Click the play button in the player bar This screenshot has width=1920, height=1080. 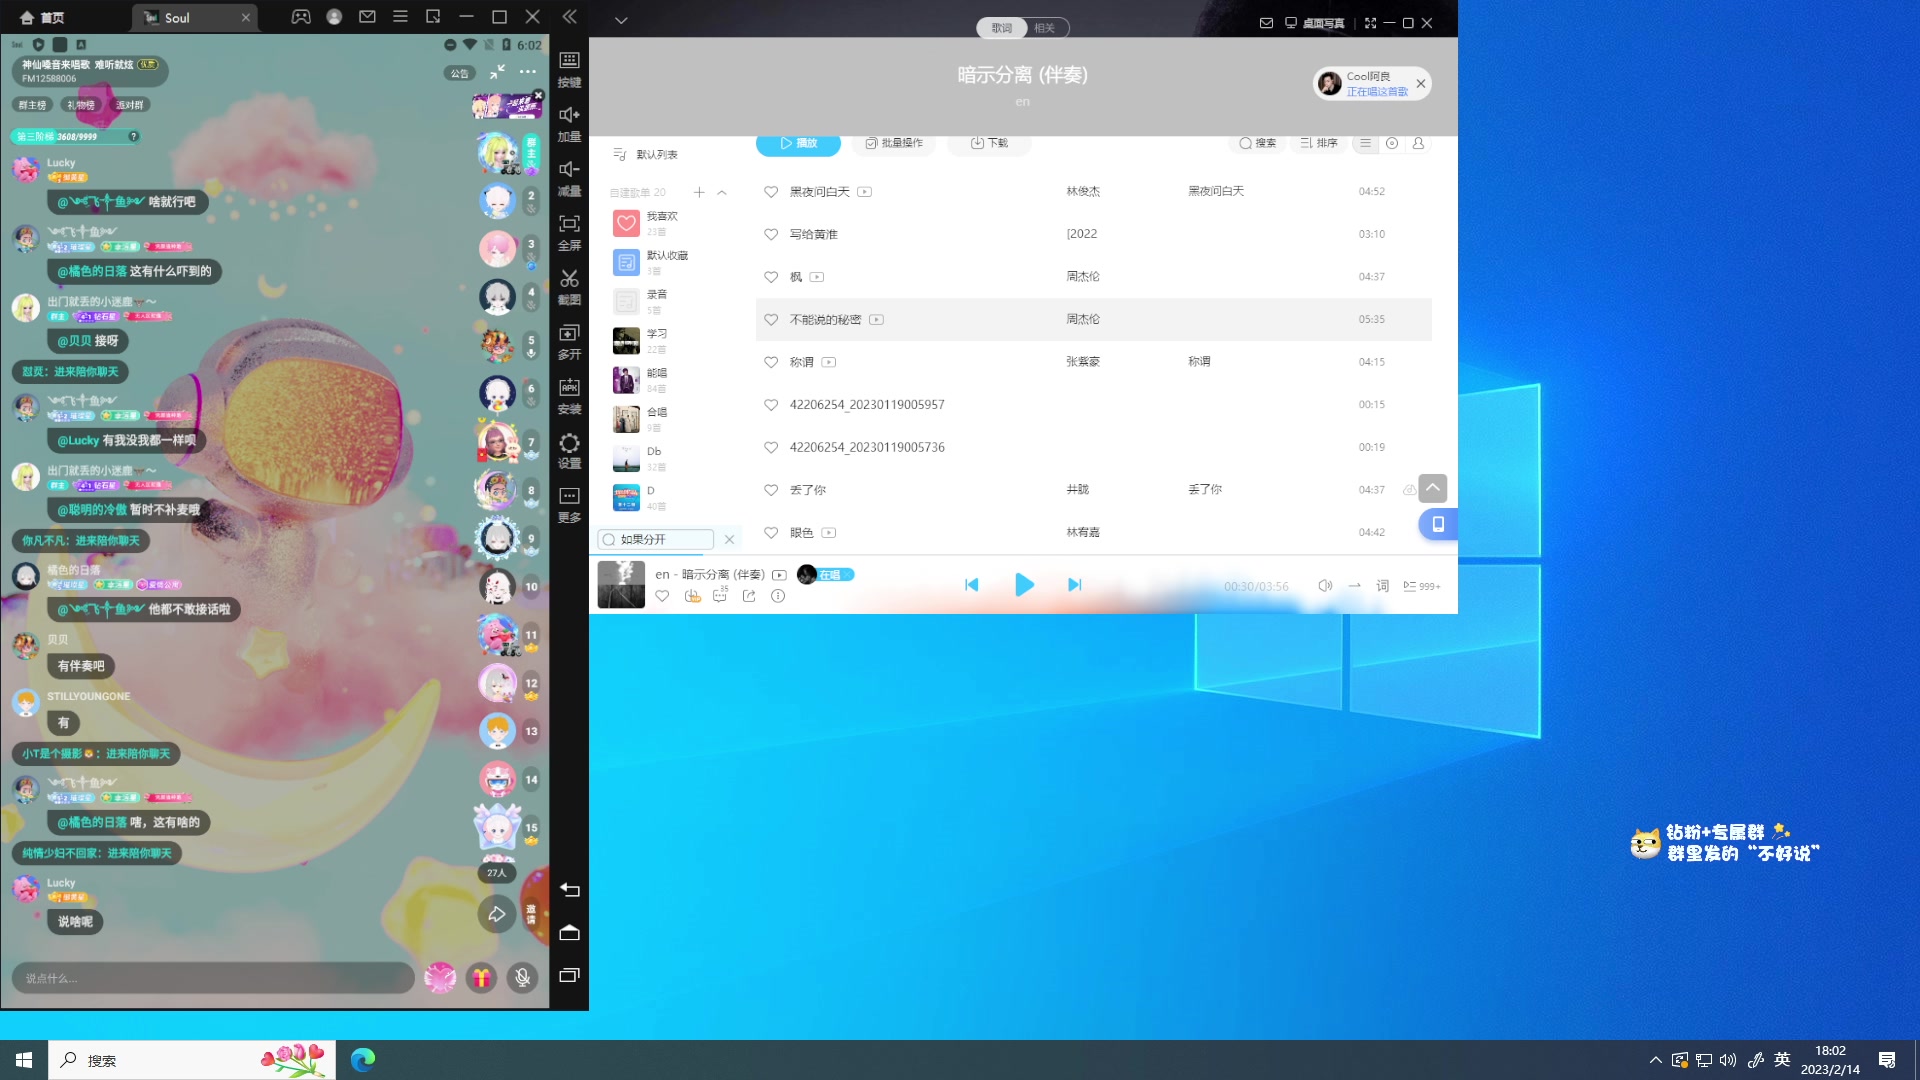pos(1024,585)
